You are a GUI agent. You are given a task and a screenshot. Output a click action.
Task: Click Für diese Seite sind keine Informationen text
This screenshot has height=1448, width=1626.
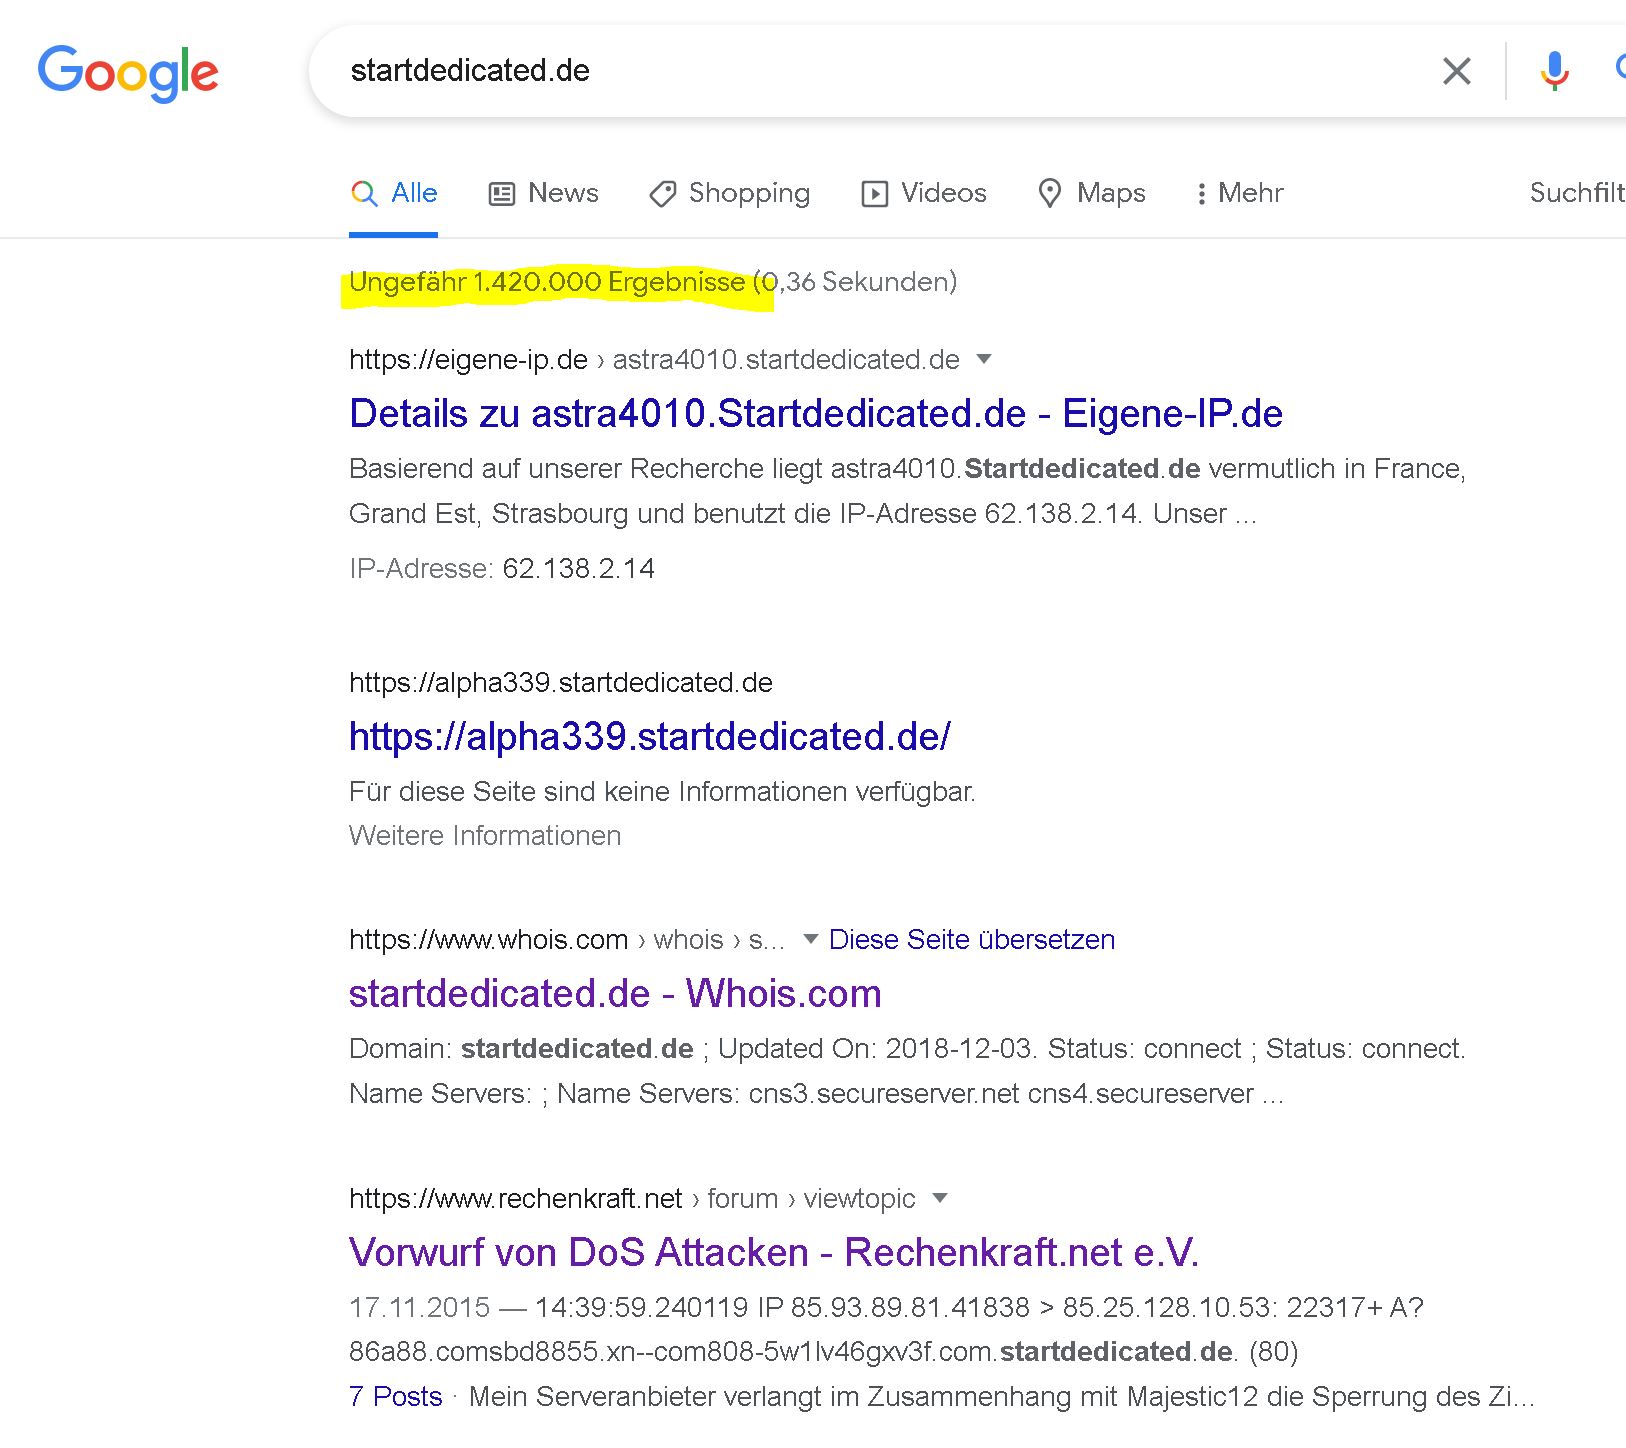(x=662, y=791)
